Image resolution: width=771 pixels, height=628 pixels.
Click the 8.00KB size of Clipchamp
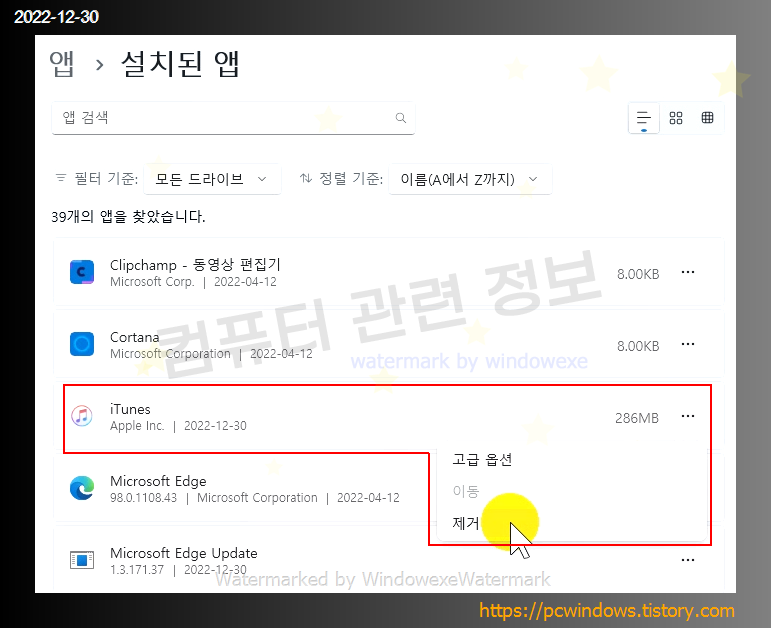click(x=638, y=274)
